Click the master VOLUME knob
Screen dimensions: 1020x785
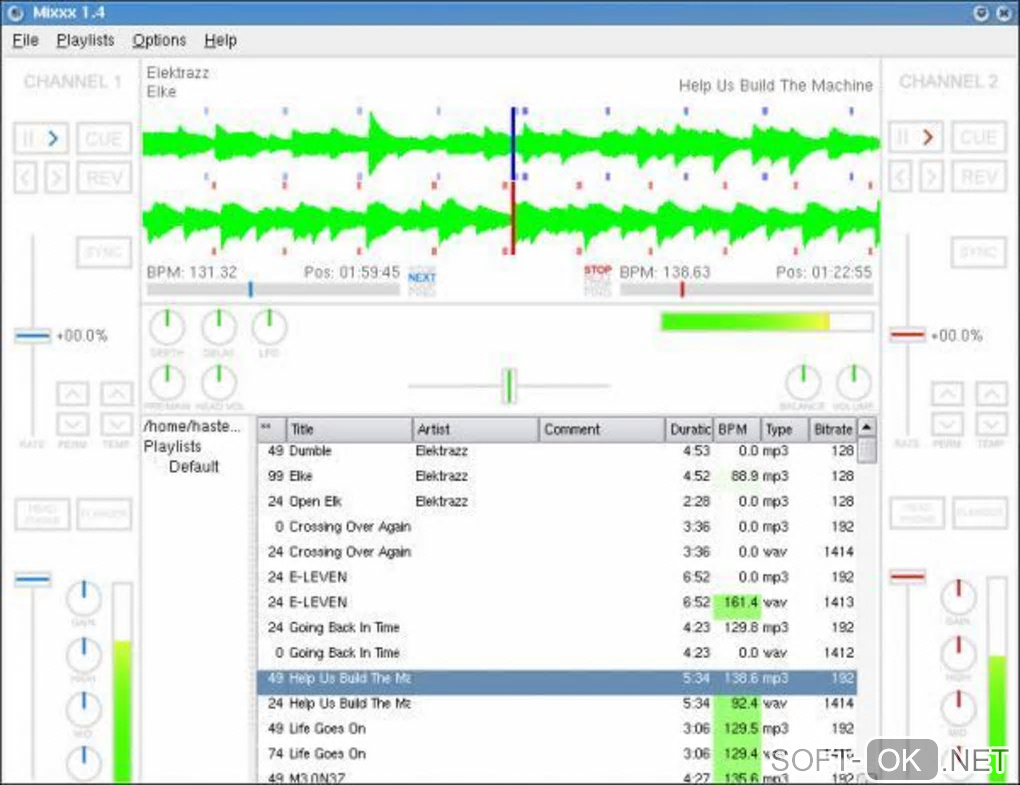tap(854, 382)
